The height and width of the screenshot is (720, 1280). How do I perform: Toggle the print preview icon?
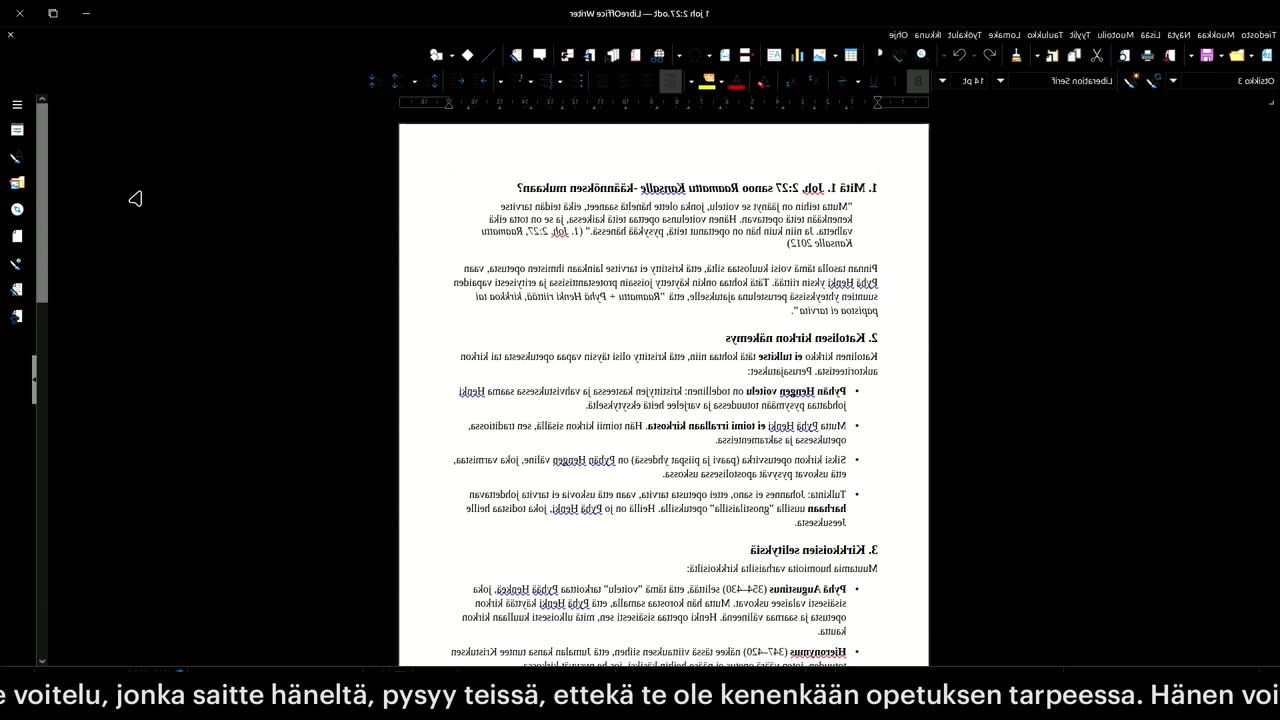[1124, 55]
